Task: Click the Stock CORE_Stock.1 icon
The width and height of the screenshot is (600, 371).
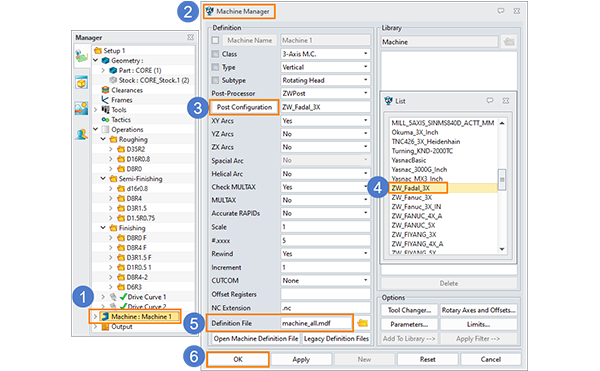Action: click(113, 80)
